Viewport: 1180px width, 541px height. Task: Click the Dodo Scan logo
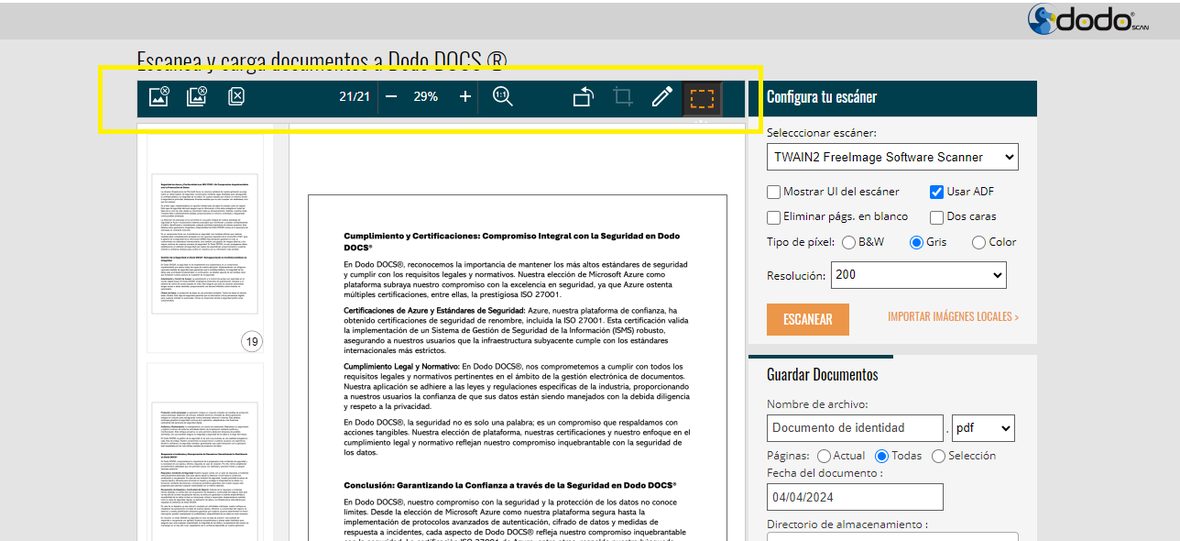pos(1088,21)
